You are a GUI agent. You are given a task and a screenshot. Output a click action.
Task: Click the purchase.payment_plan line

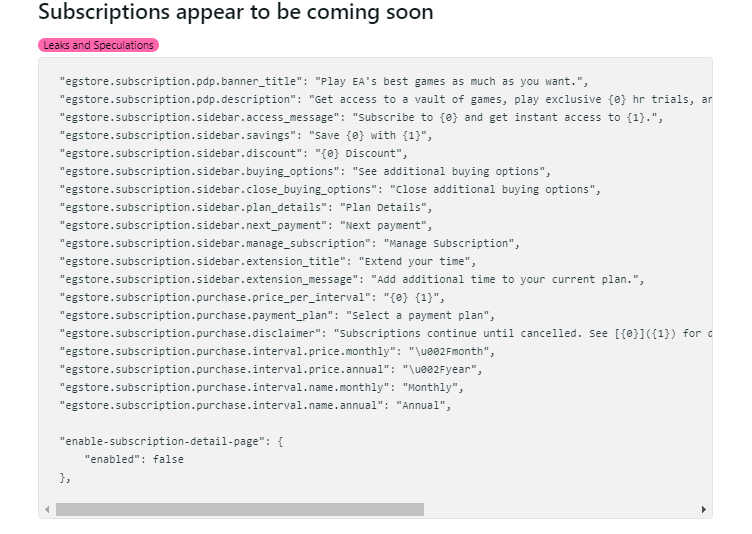coord(277,315)
